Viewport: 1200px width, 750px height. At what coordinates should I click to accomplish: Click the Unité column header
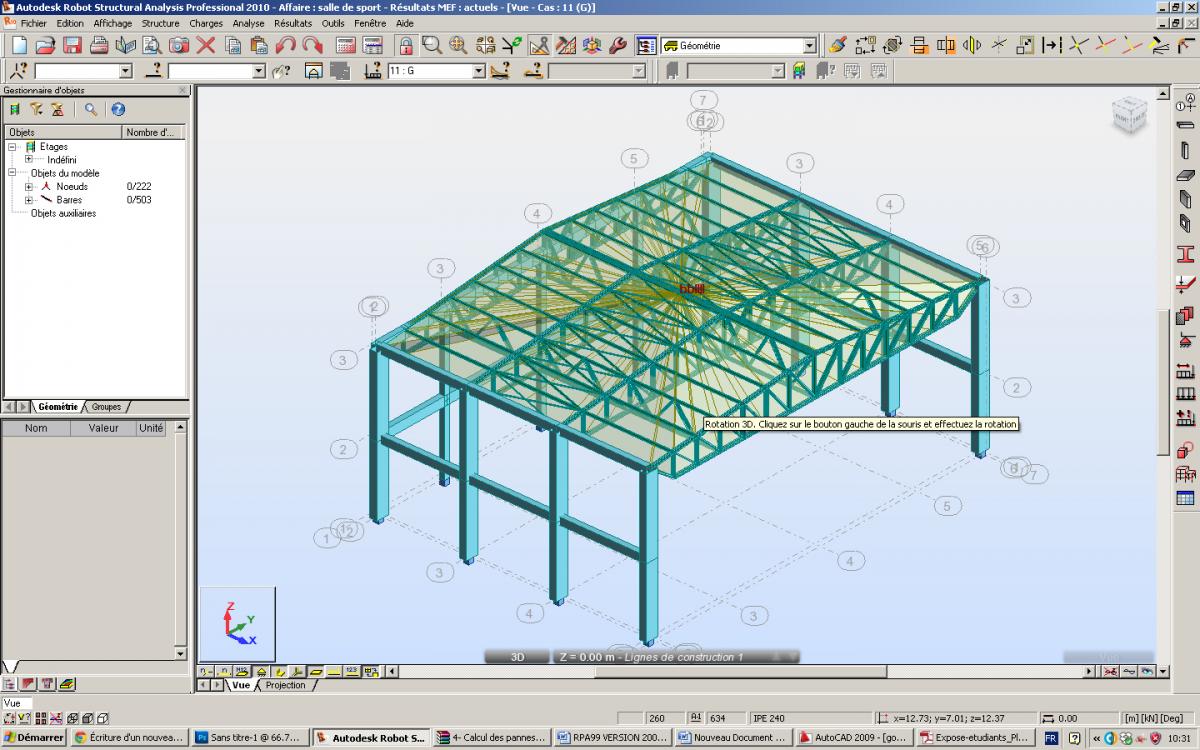point(151,428)
